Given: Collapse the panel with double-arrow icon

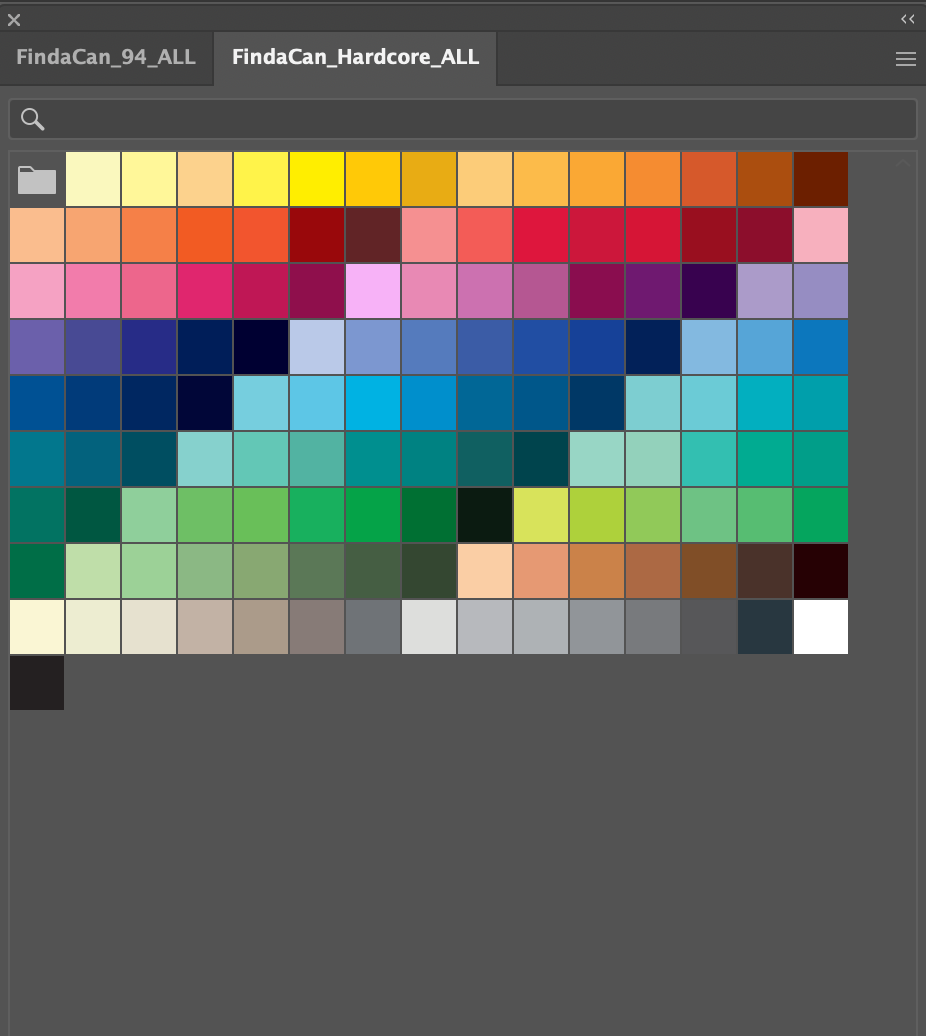Looking at the screenshot, I should pos(907,19).
